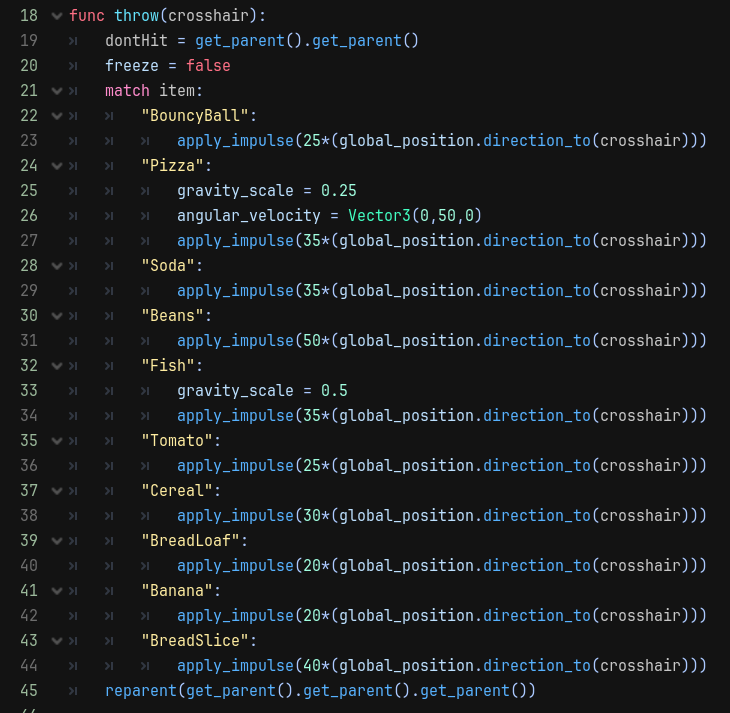Click line number 45 in the gutter
Viewport: 730px width, 713px height.
click(x=28, y=690)
